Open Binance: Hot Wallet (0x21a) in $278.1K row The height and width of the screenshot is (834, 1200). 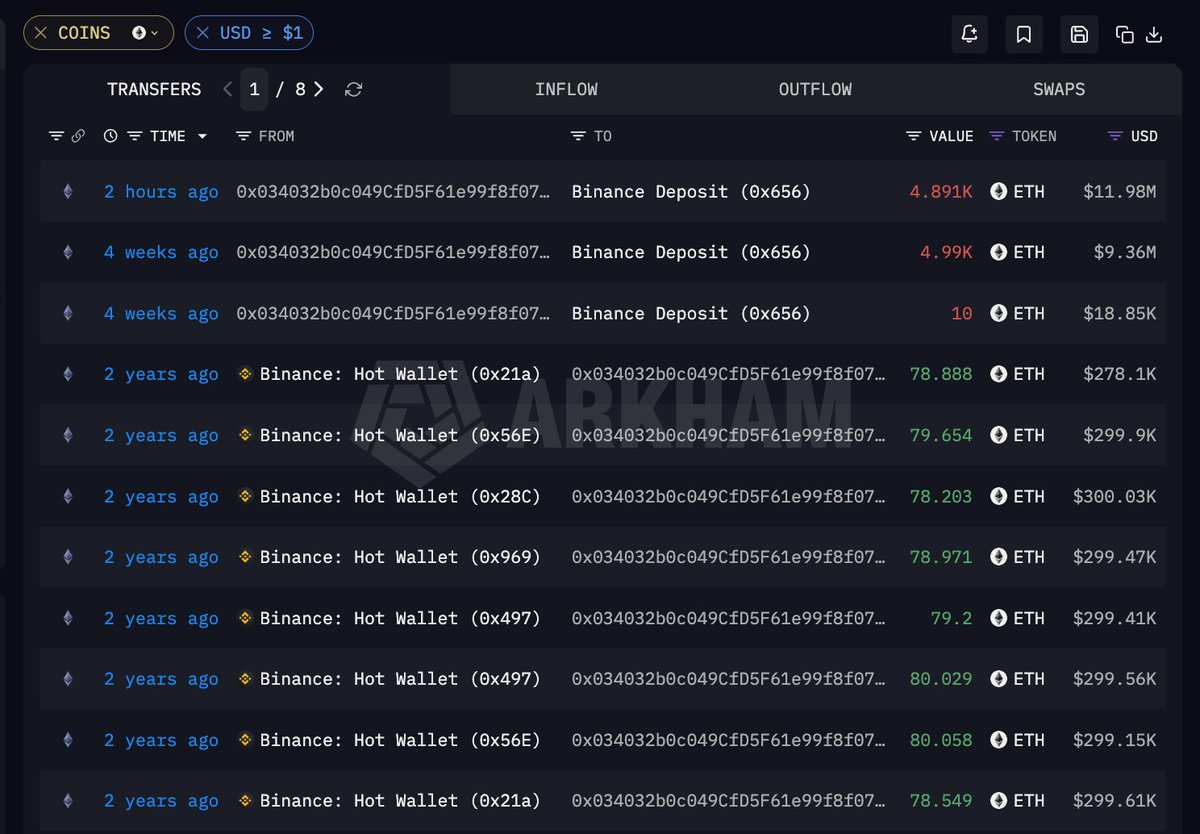[x=400, y=374]
